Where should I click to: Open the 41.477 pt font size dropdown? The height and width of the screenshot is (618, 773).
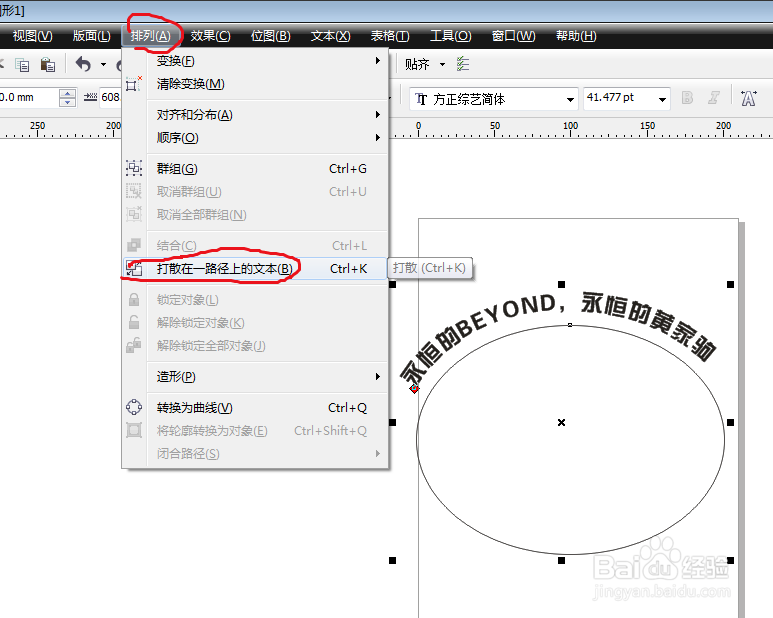coord(663,100)
